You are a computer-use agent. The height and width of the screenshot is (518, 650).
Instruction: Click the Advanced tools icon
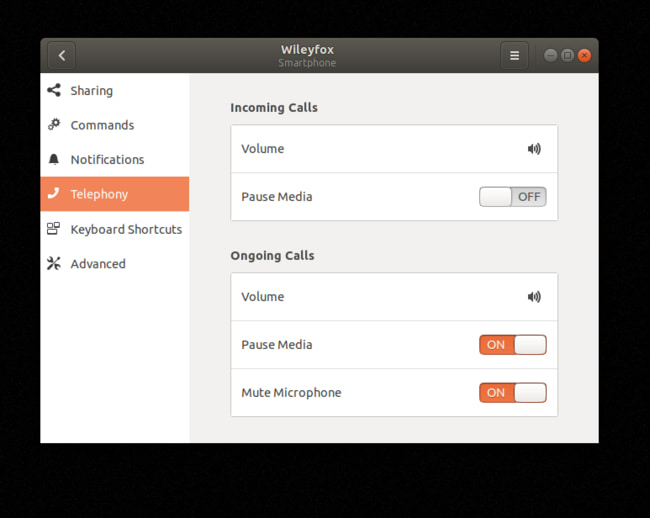(54, 264)
